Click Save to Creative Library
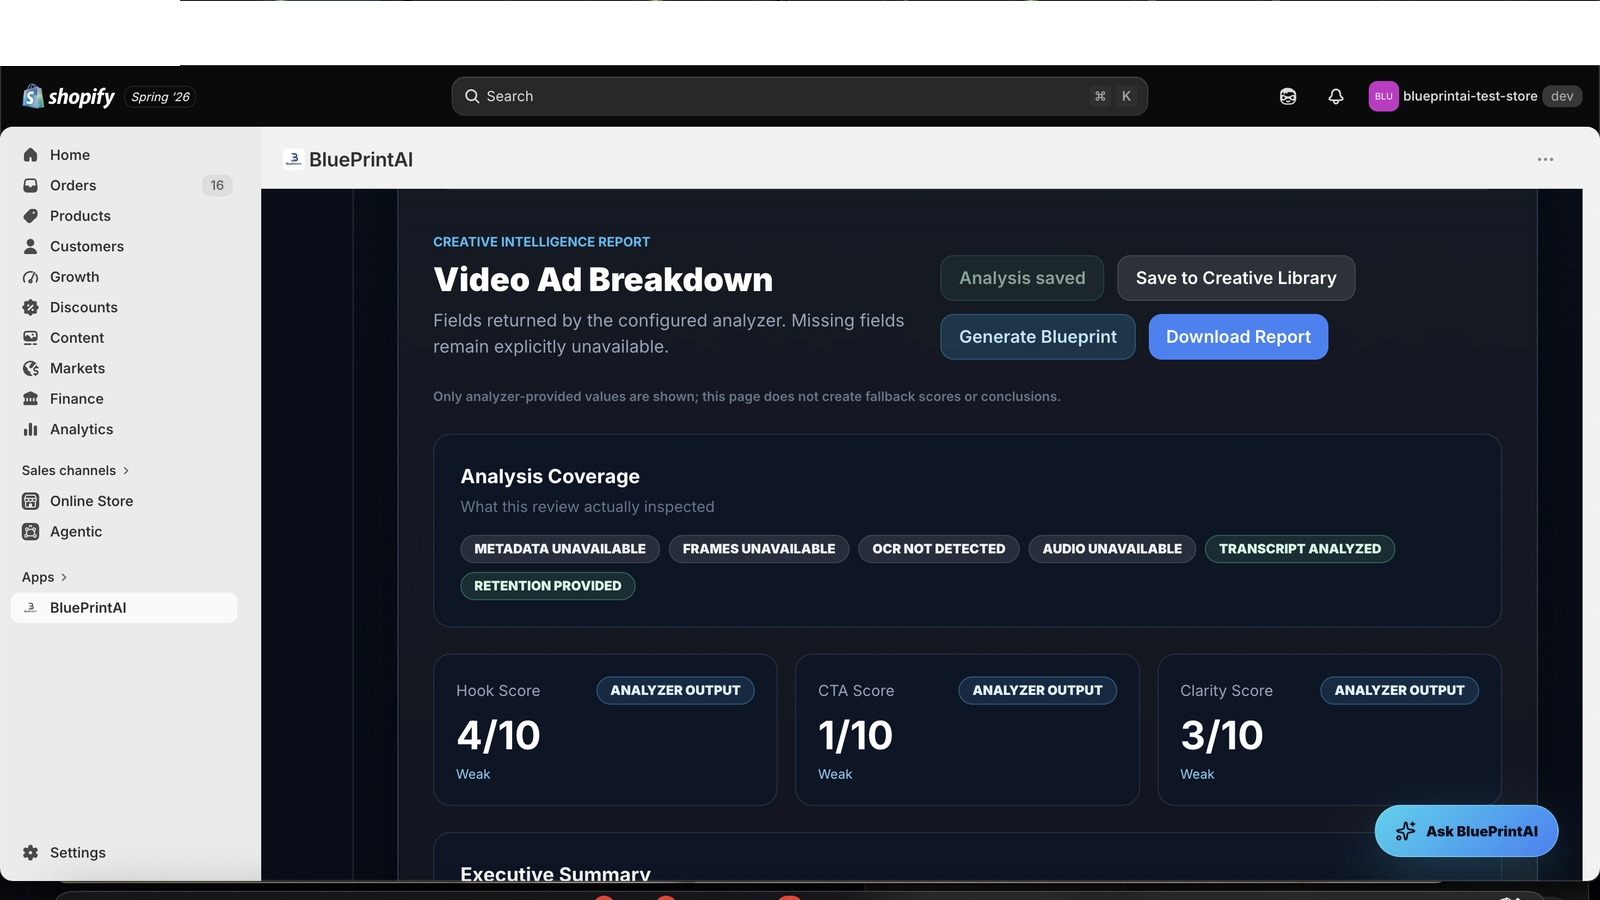 [1236, 278]
